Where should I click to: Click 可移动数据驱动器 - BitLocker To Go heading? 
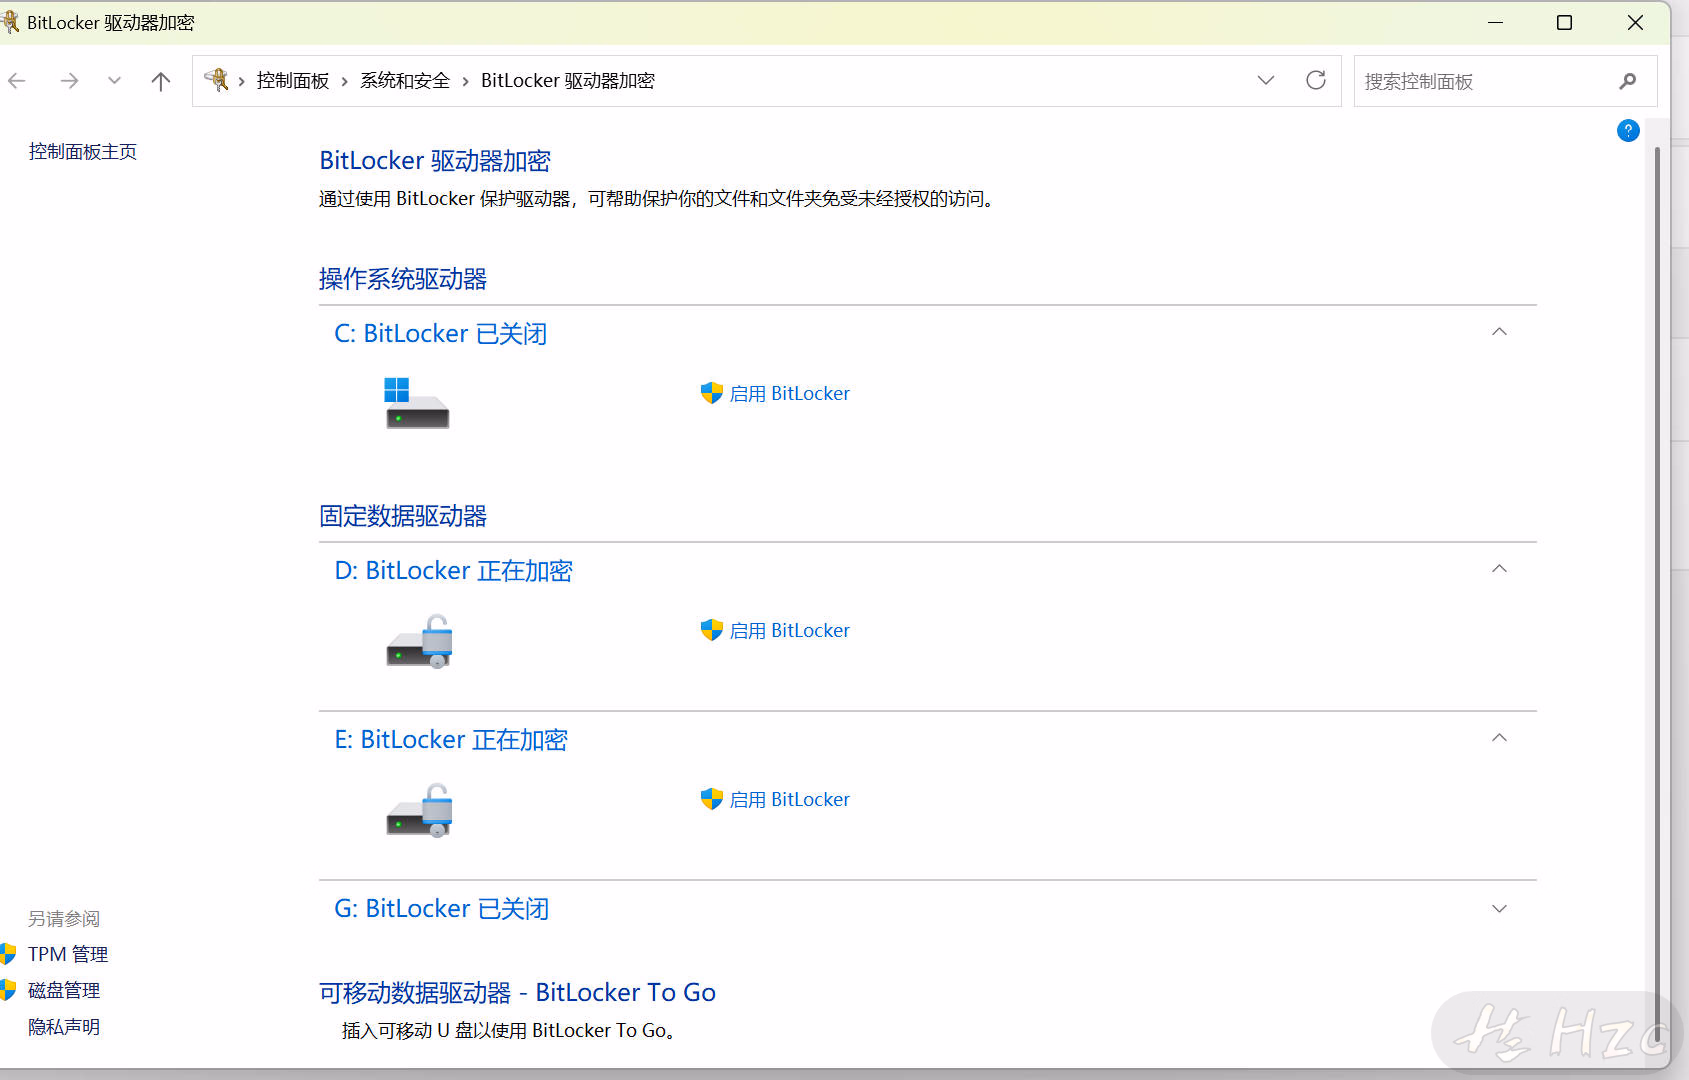[x=517, y=993]
